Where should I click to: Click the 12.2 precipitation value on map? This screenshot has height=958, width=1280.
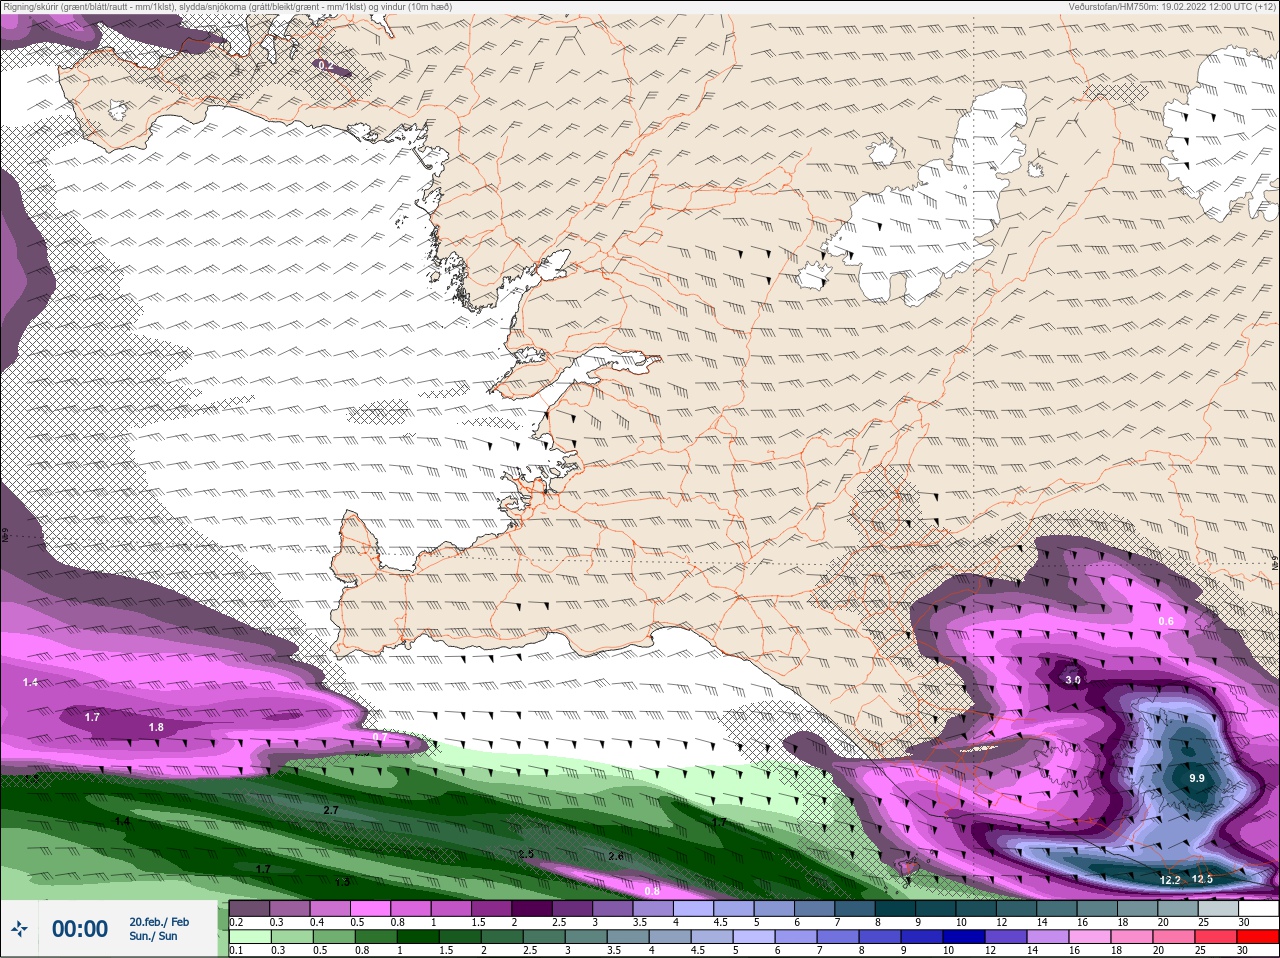pos(1170,880)
